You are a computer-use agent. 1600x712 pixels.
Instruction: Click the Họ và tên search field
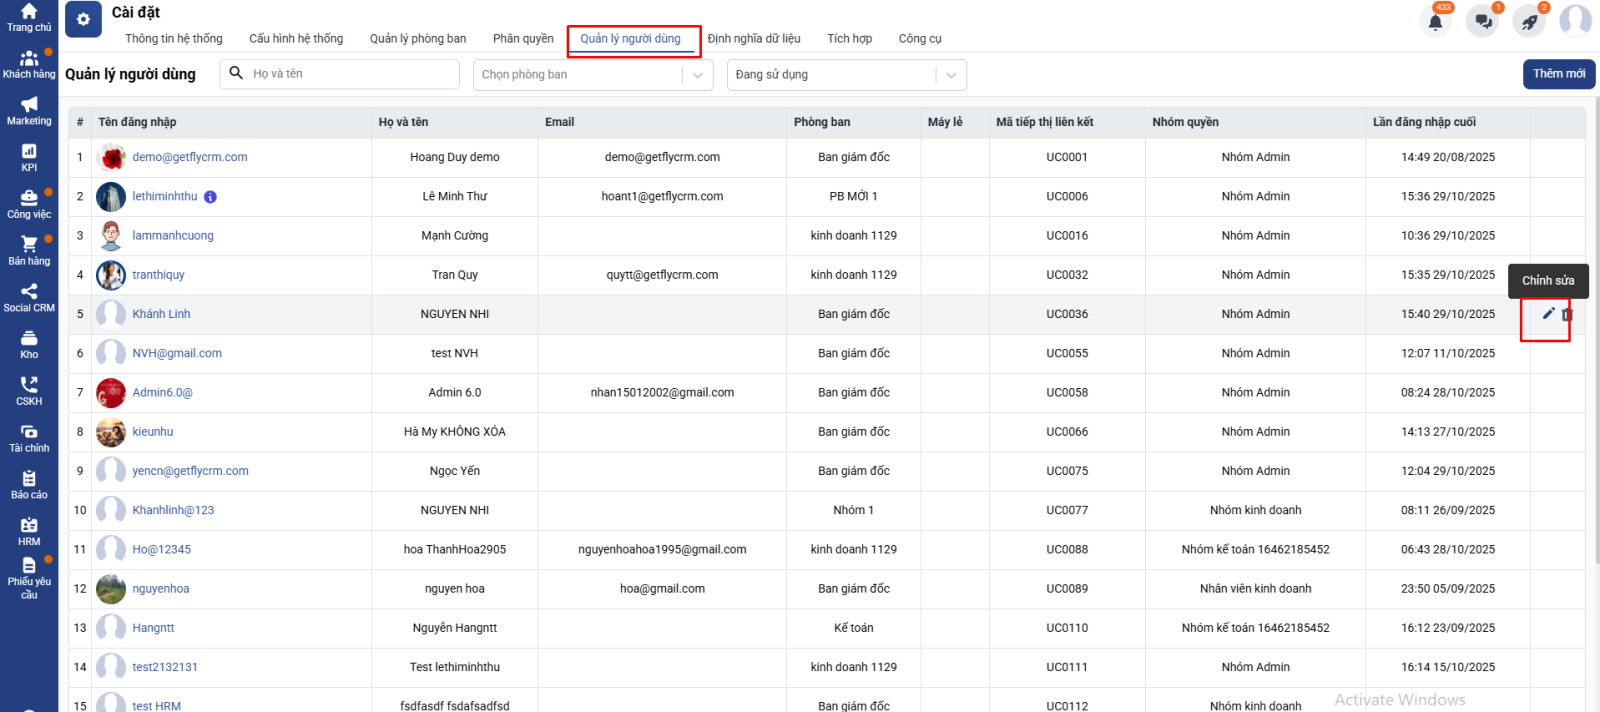pos(350,74)
